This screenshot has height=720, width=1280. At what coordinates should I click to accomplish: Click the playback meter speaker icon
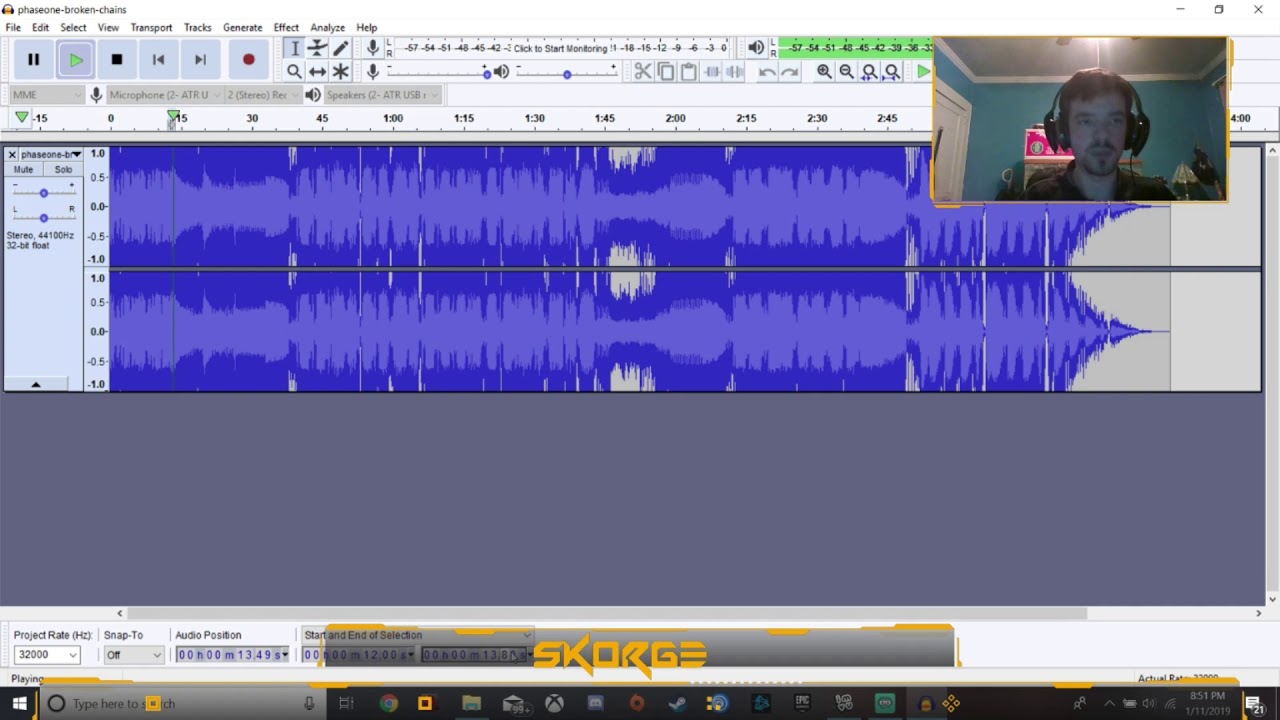756,47
